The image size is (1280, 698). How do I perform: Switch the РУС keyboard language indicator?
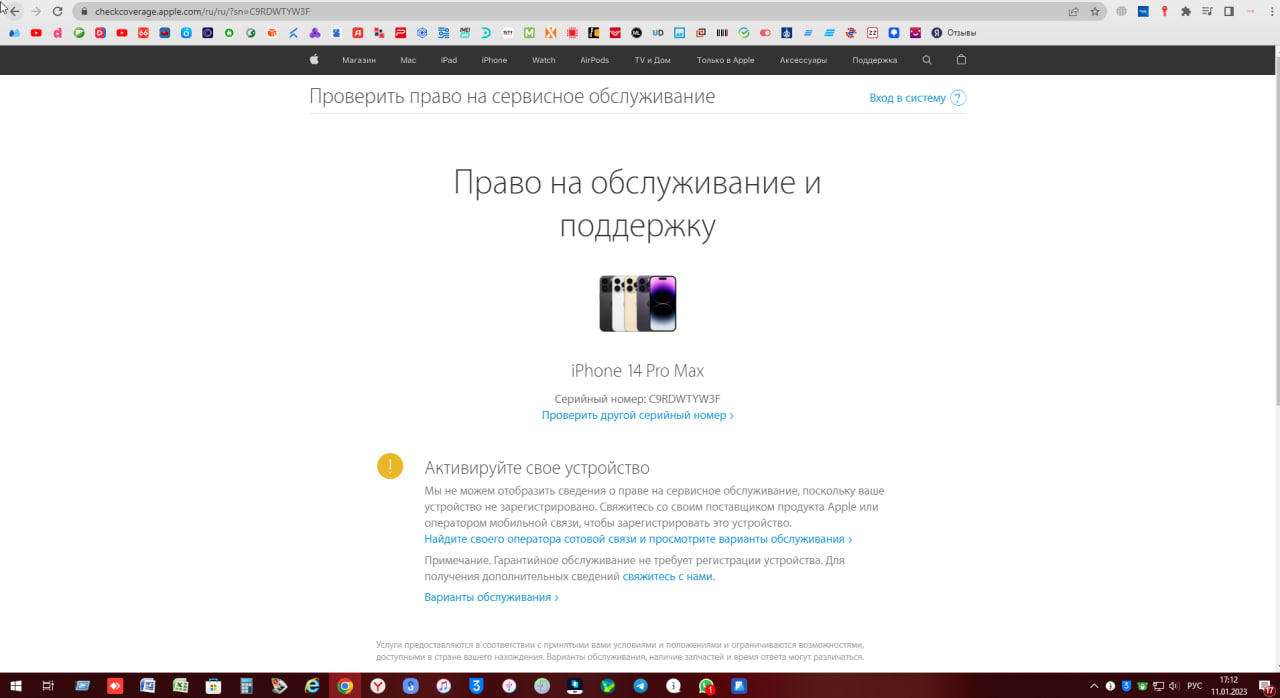(1194, 686)
